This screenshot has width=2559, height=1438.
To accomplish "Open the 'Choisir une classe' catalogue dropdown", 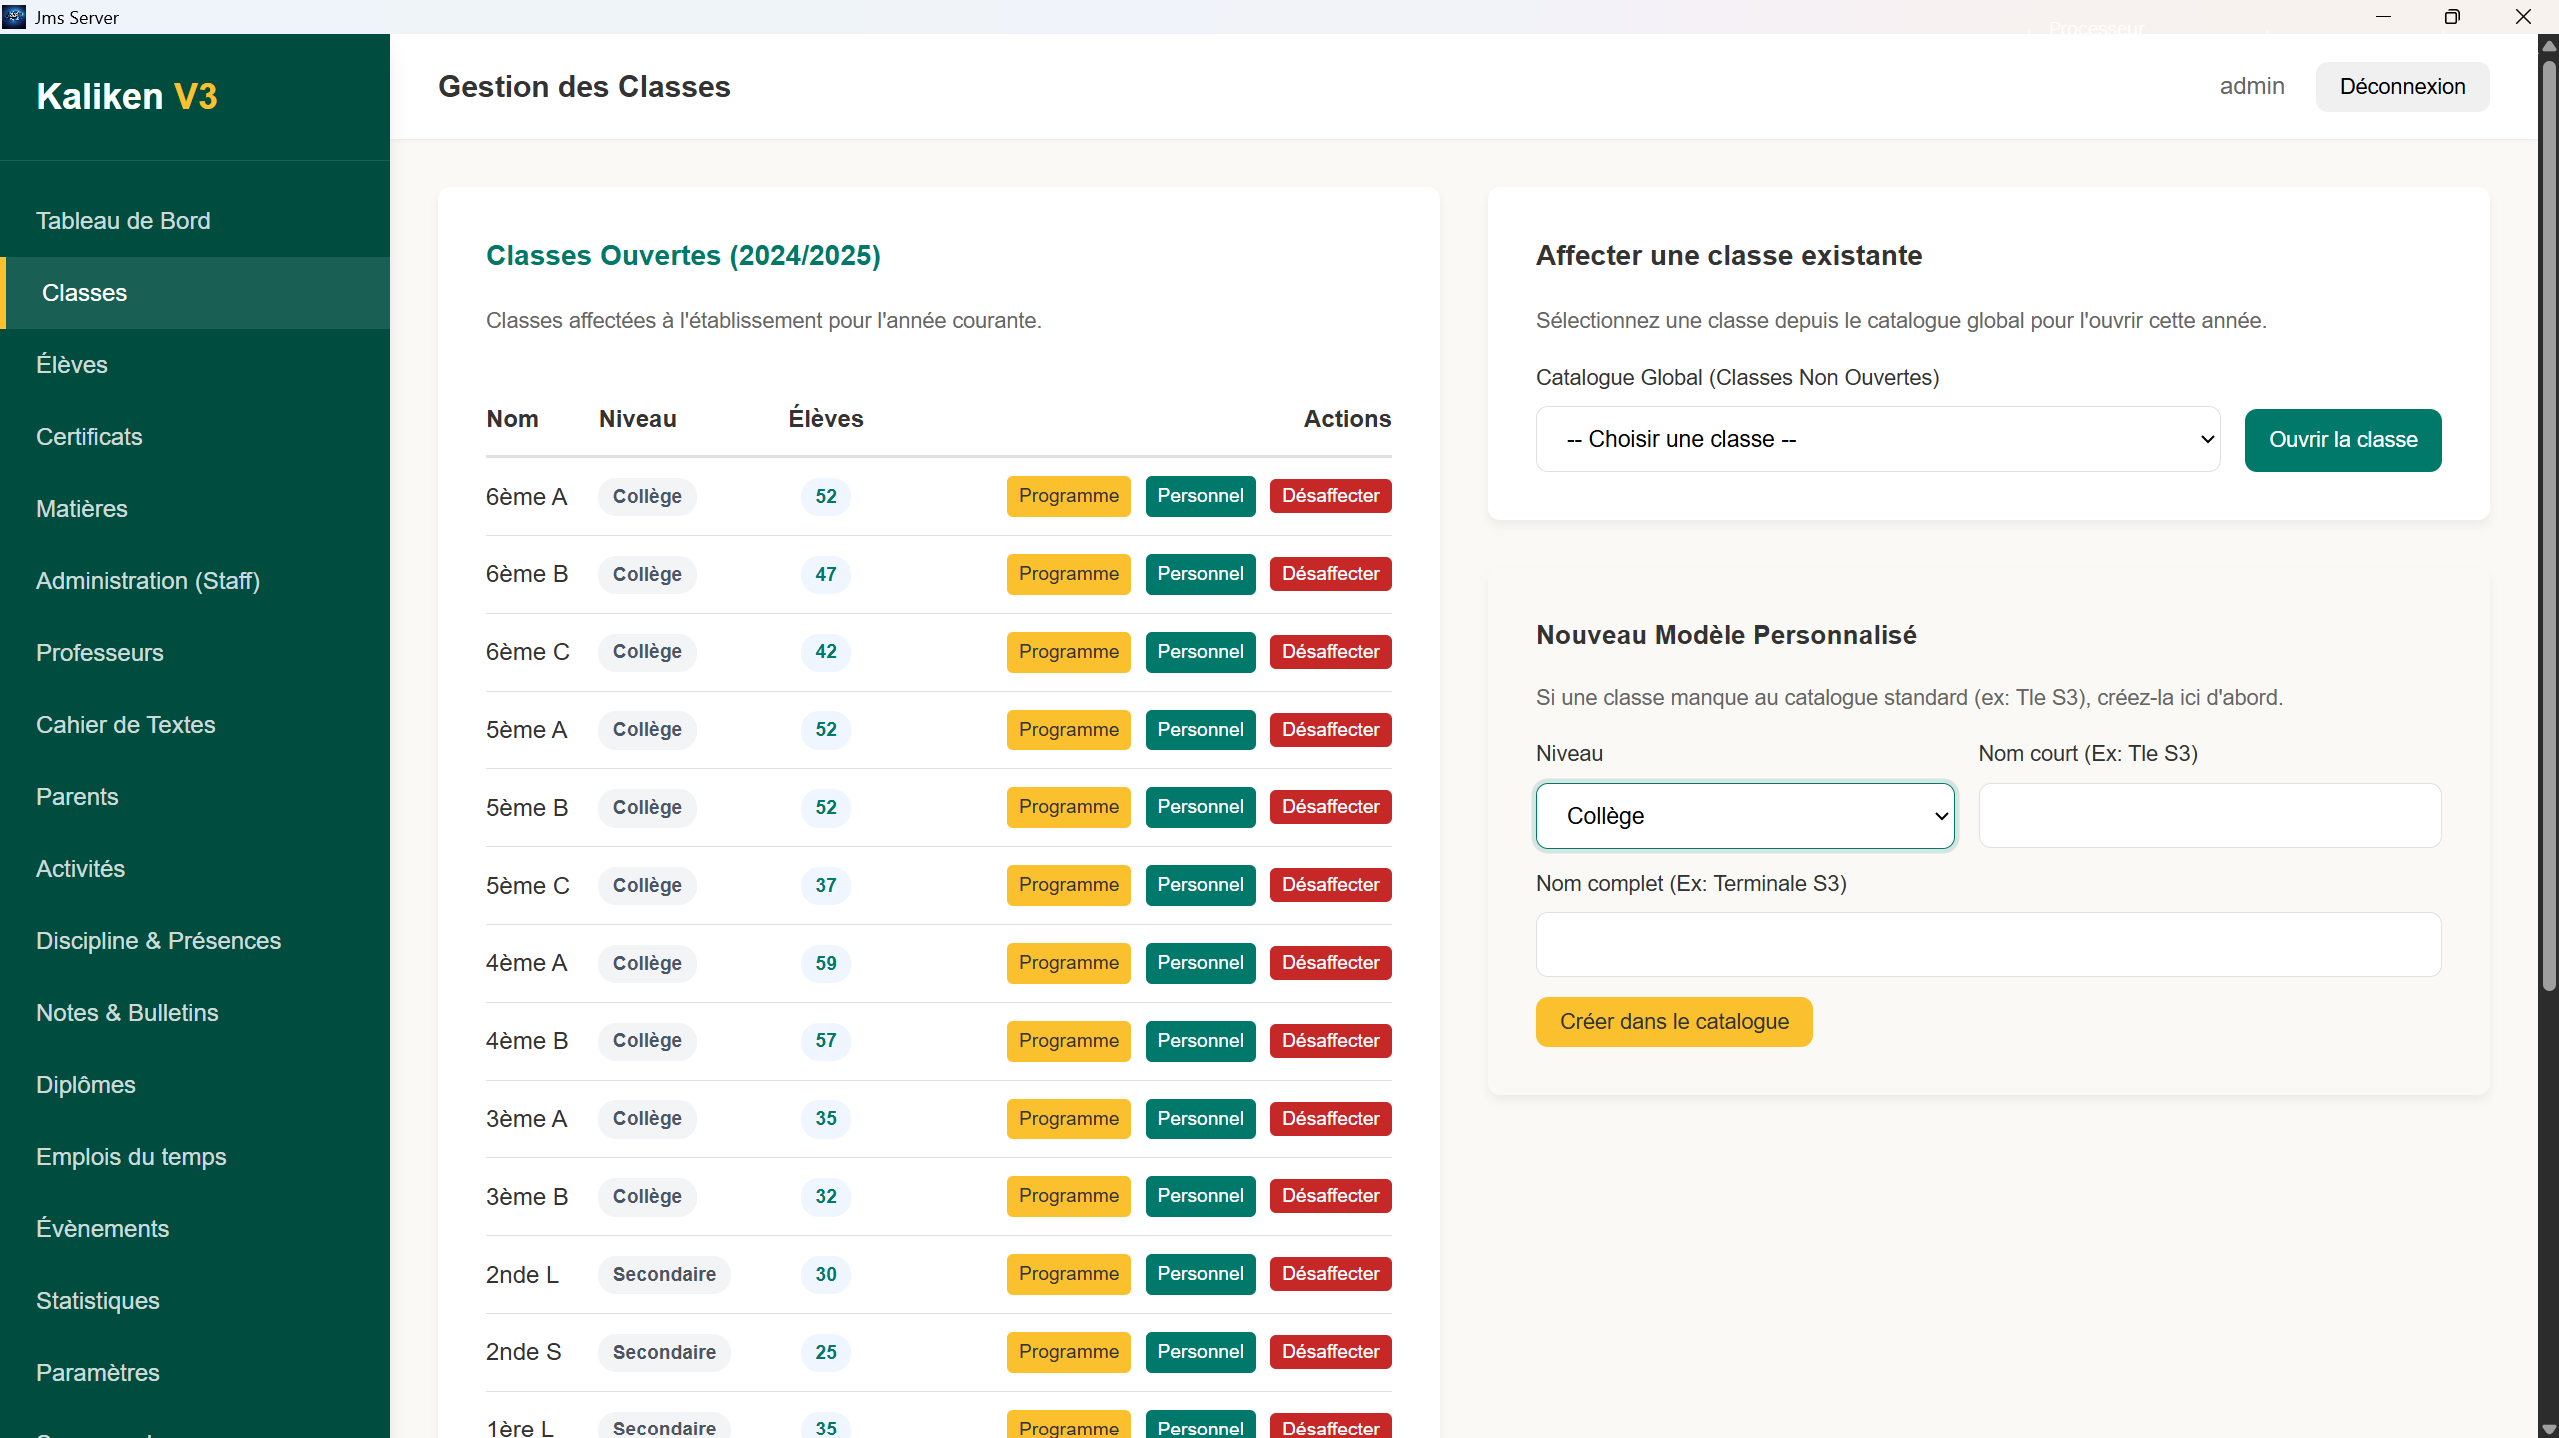I will [x=1875, y=439].
